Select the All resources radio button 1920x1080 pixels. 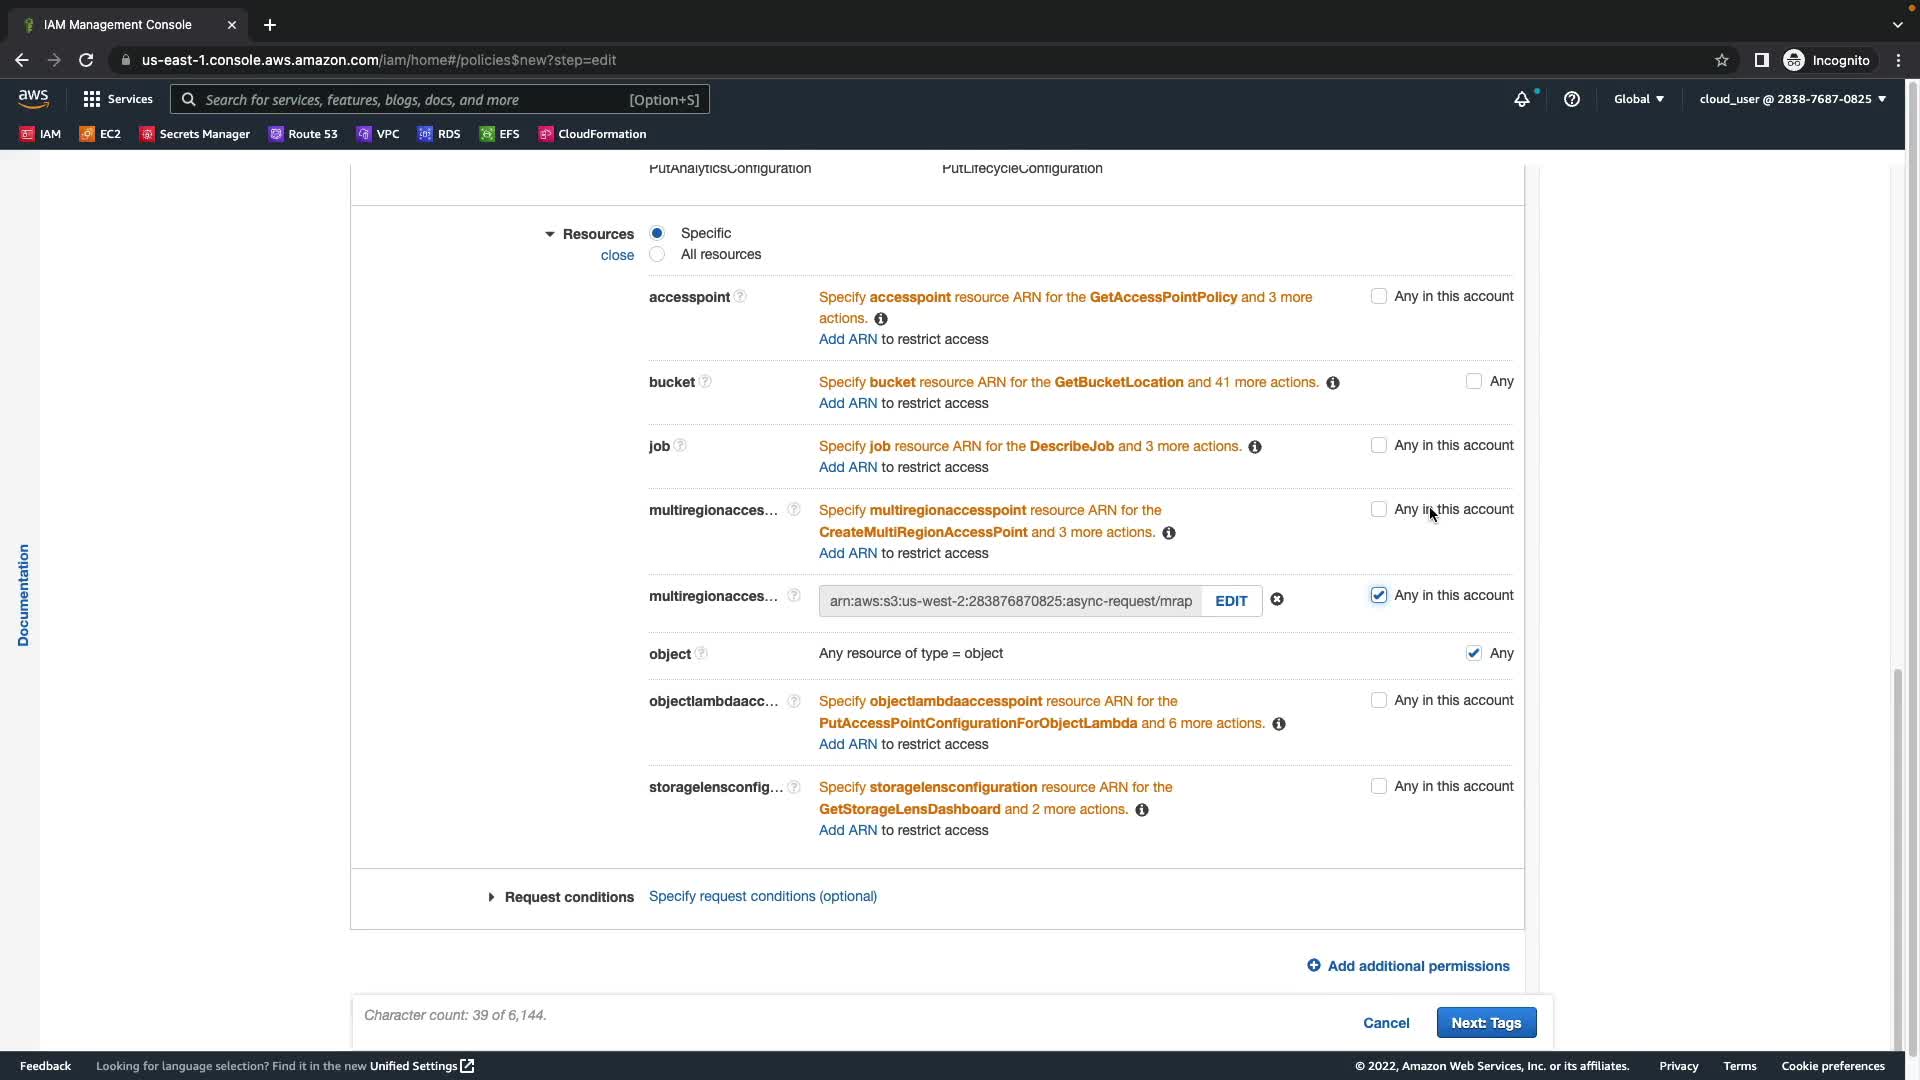[657, 255]
